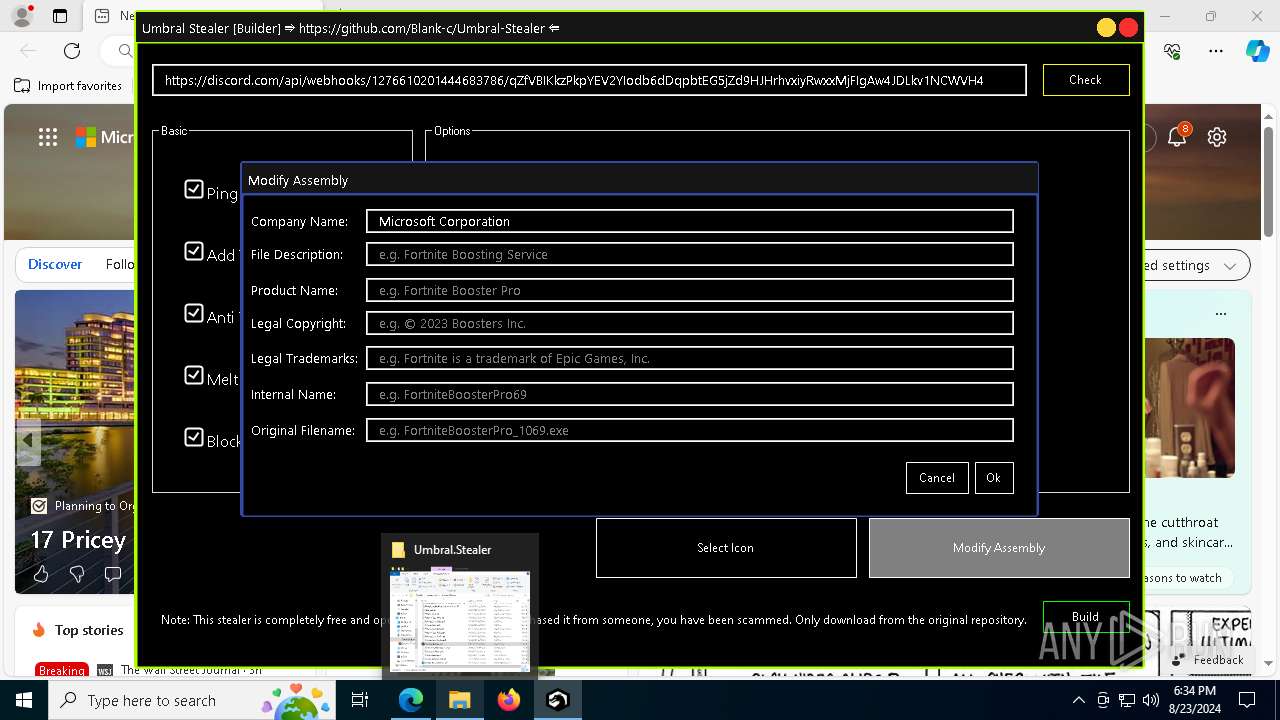Edit the Company Name field
The height and width of the screenshot is (720, 1280).
pos(690,221)
